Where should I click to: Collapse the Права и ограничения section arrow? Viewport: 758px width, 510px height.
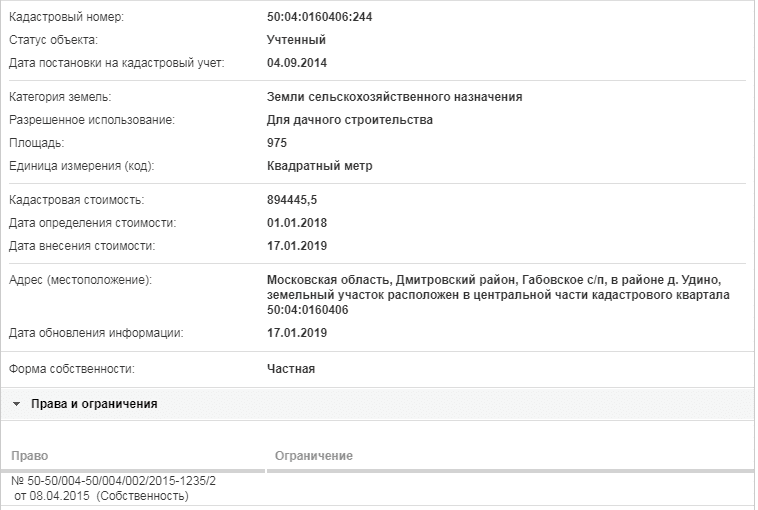point(16,404)
